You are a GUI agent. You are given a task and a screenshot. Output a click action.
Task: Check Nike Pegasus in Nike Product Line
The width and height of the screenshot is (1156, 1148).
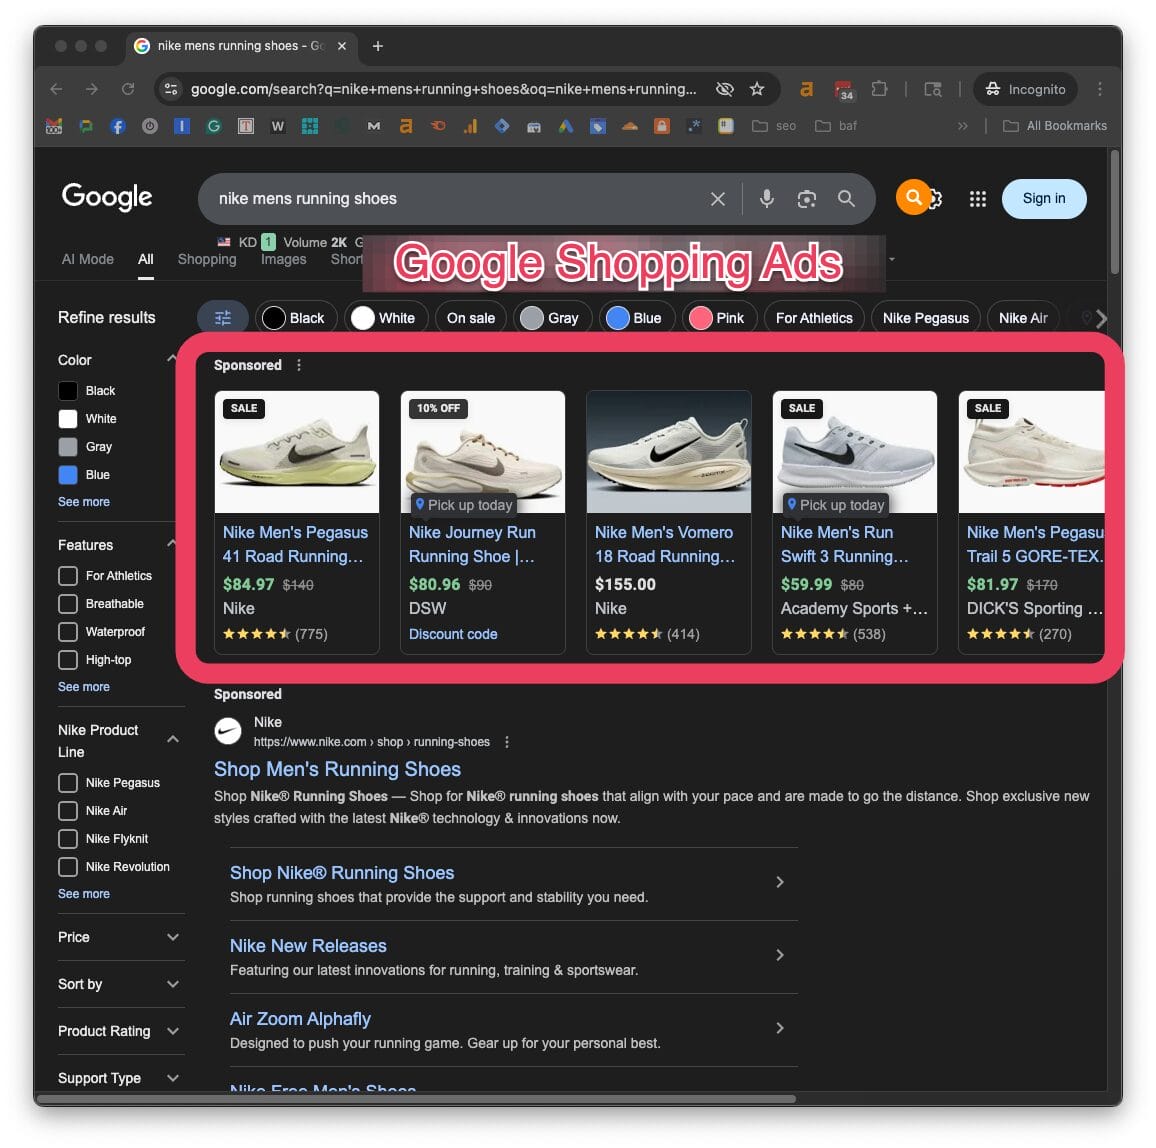[68, 783]
